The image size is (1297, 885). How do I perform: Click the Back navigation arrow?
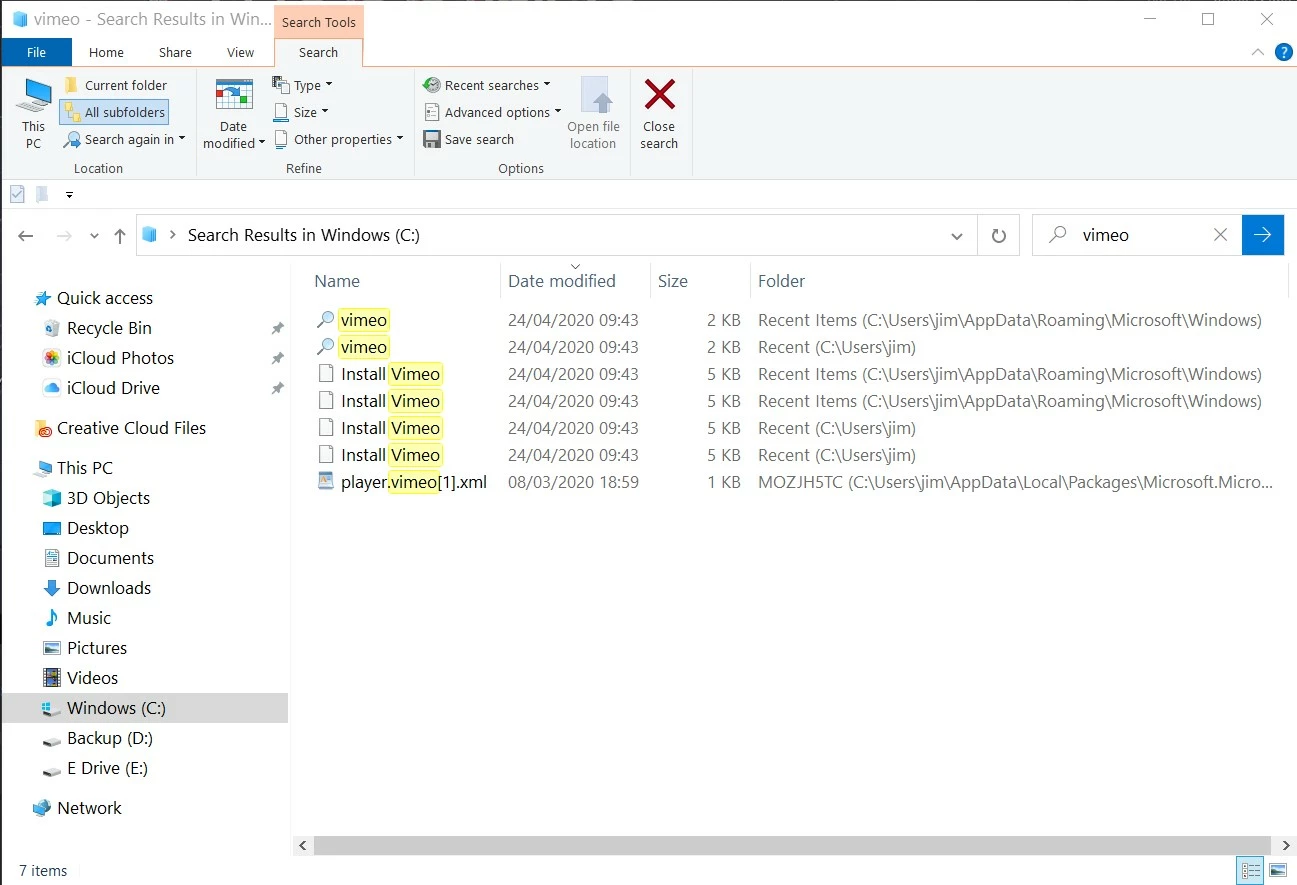(x=26, y=236)
